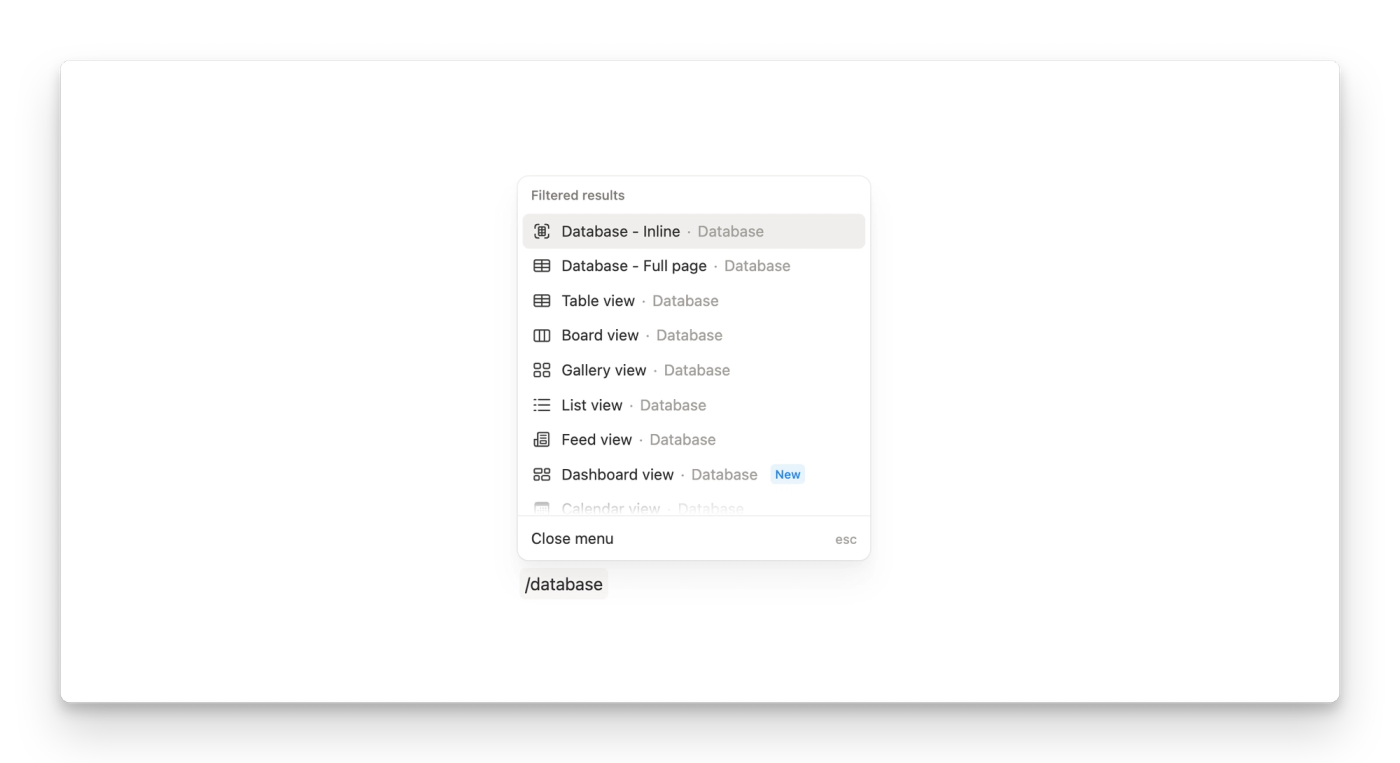Click the New badge on Dashboard view

tap(788, 475)
